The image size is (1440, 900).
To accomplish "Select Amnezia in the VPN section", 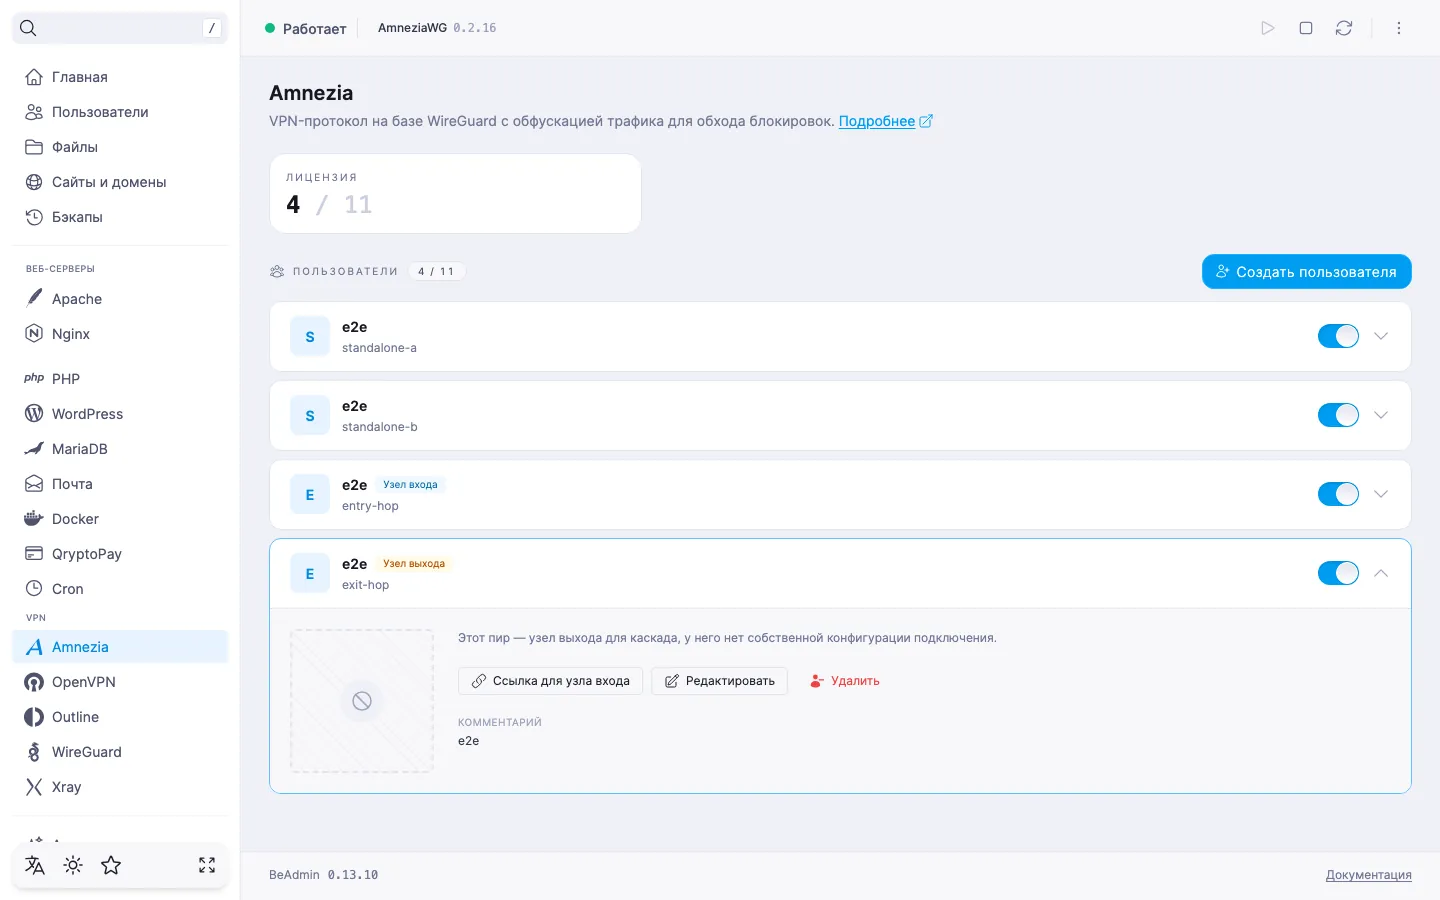I will click(x=120, y=647).
